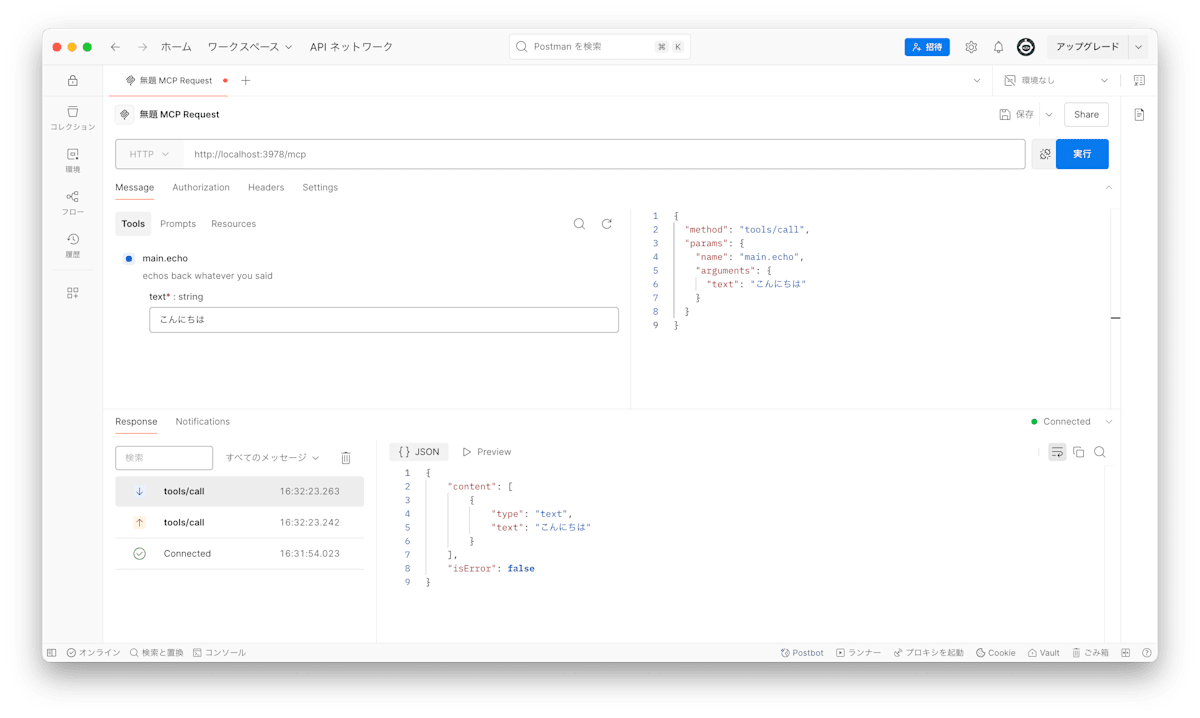Open the History sidebar icon
Screen dimensions: 1200x718
(x=72, y=245)
